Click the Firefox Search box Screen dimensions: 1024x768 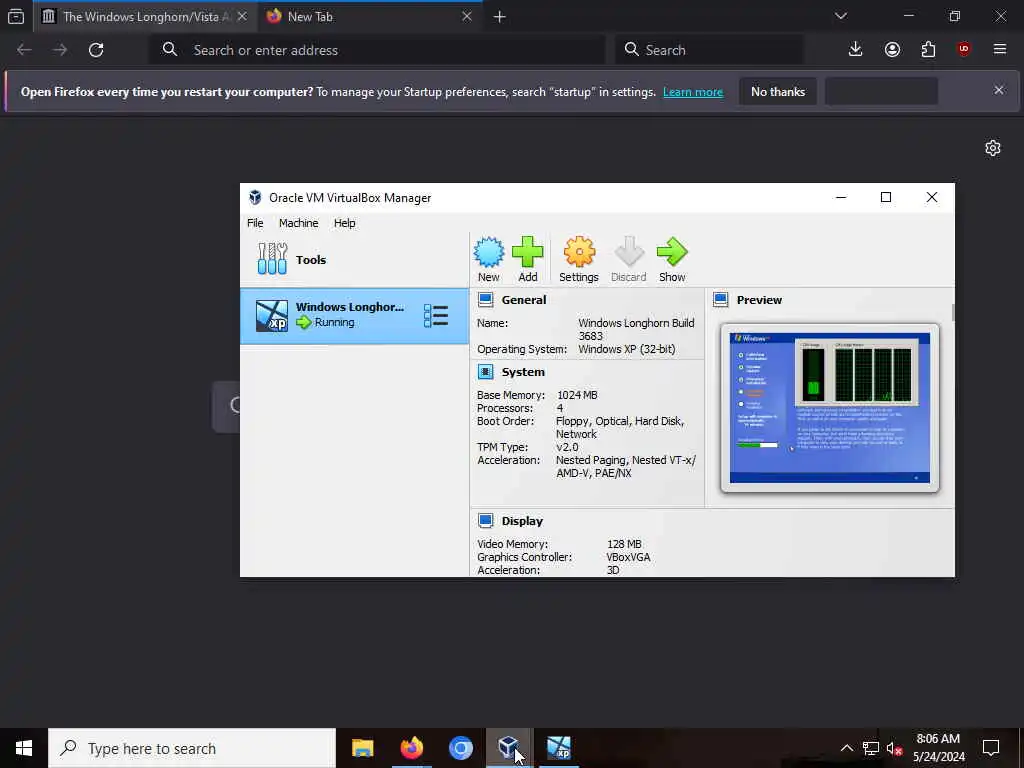click(x=709, y=50)
